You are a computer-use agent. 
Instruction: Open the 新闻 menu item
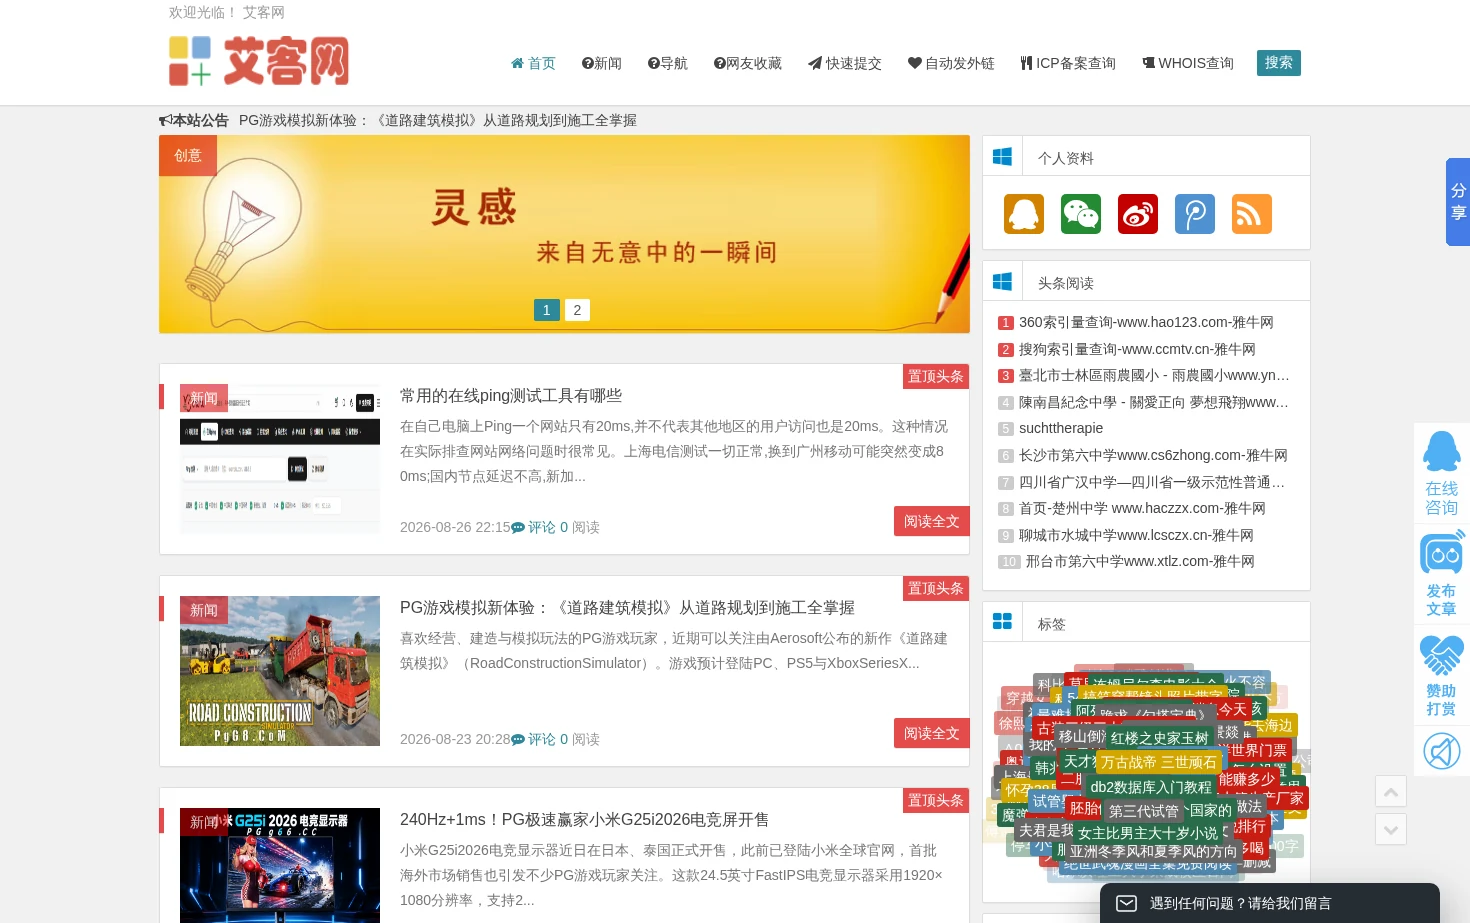pyautogui.click(x=602, y=63)
